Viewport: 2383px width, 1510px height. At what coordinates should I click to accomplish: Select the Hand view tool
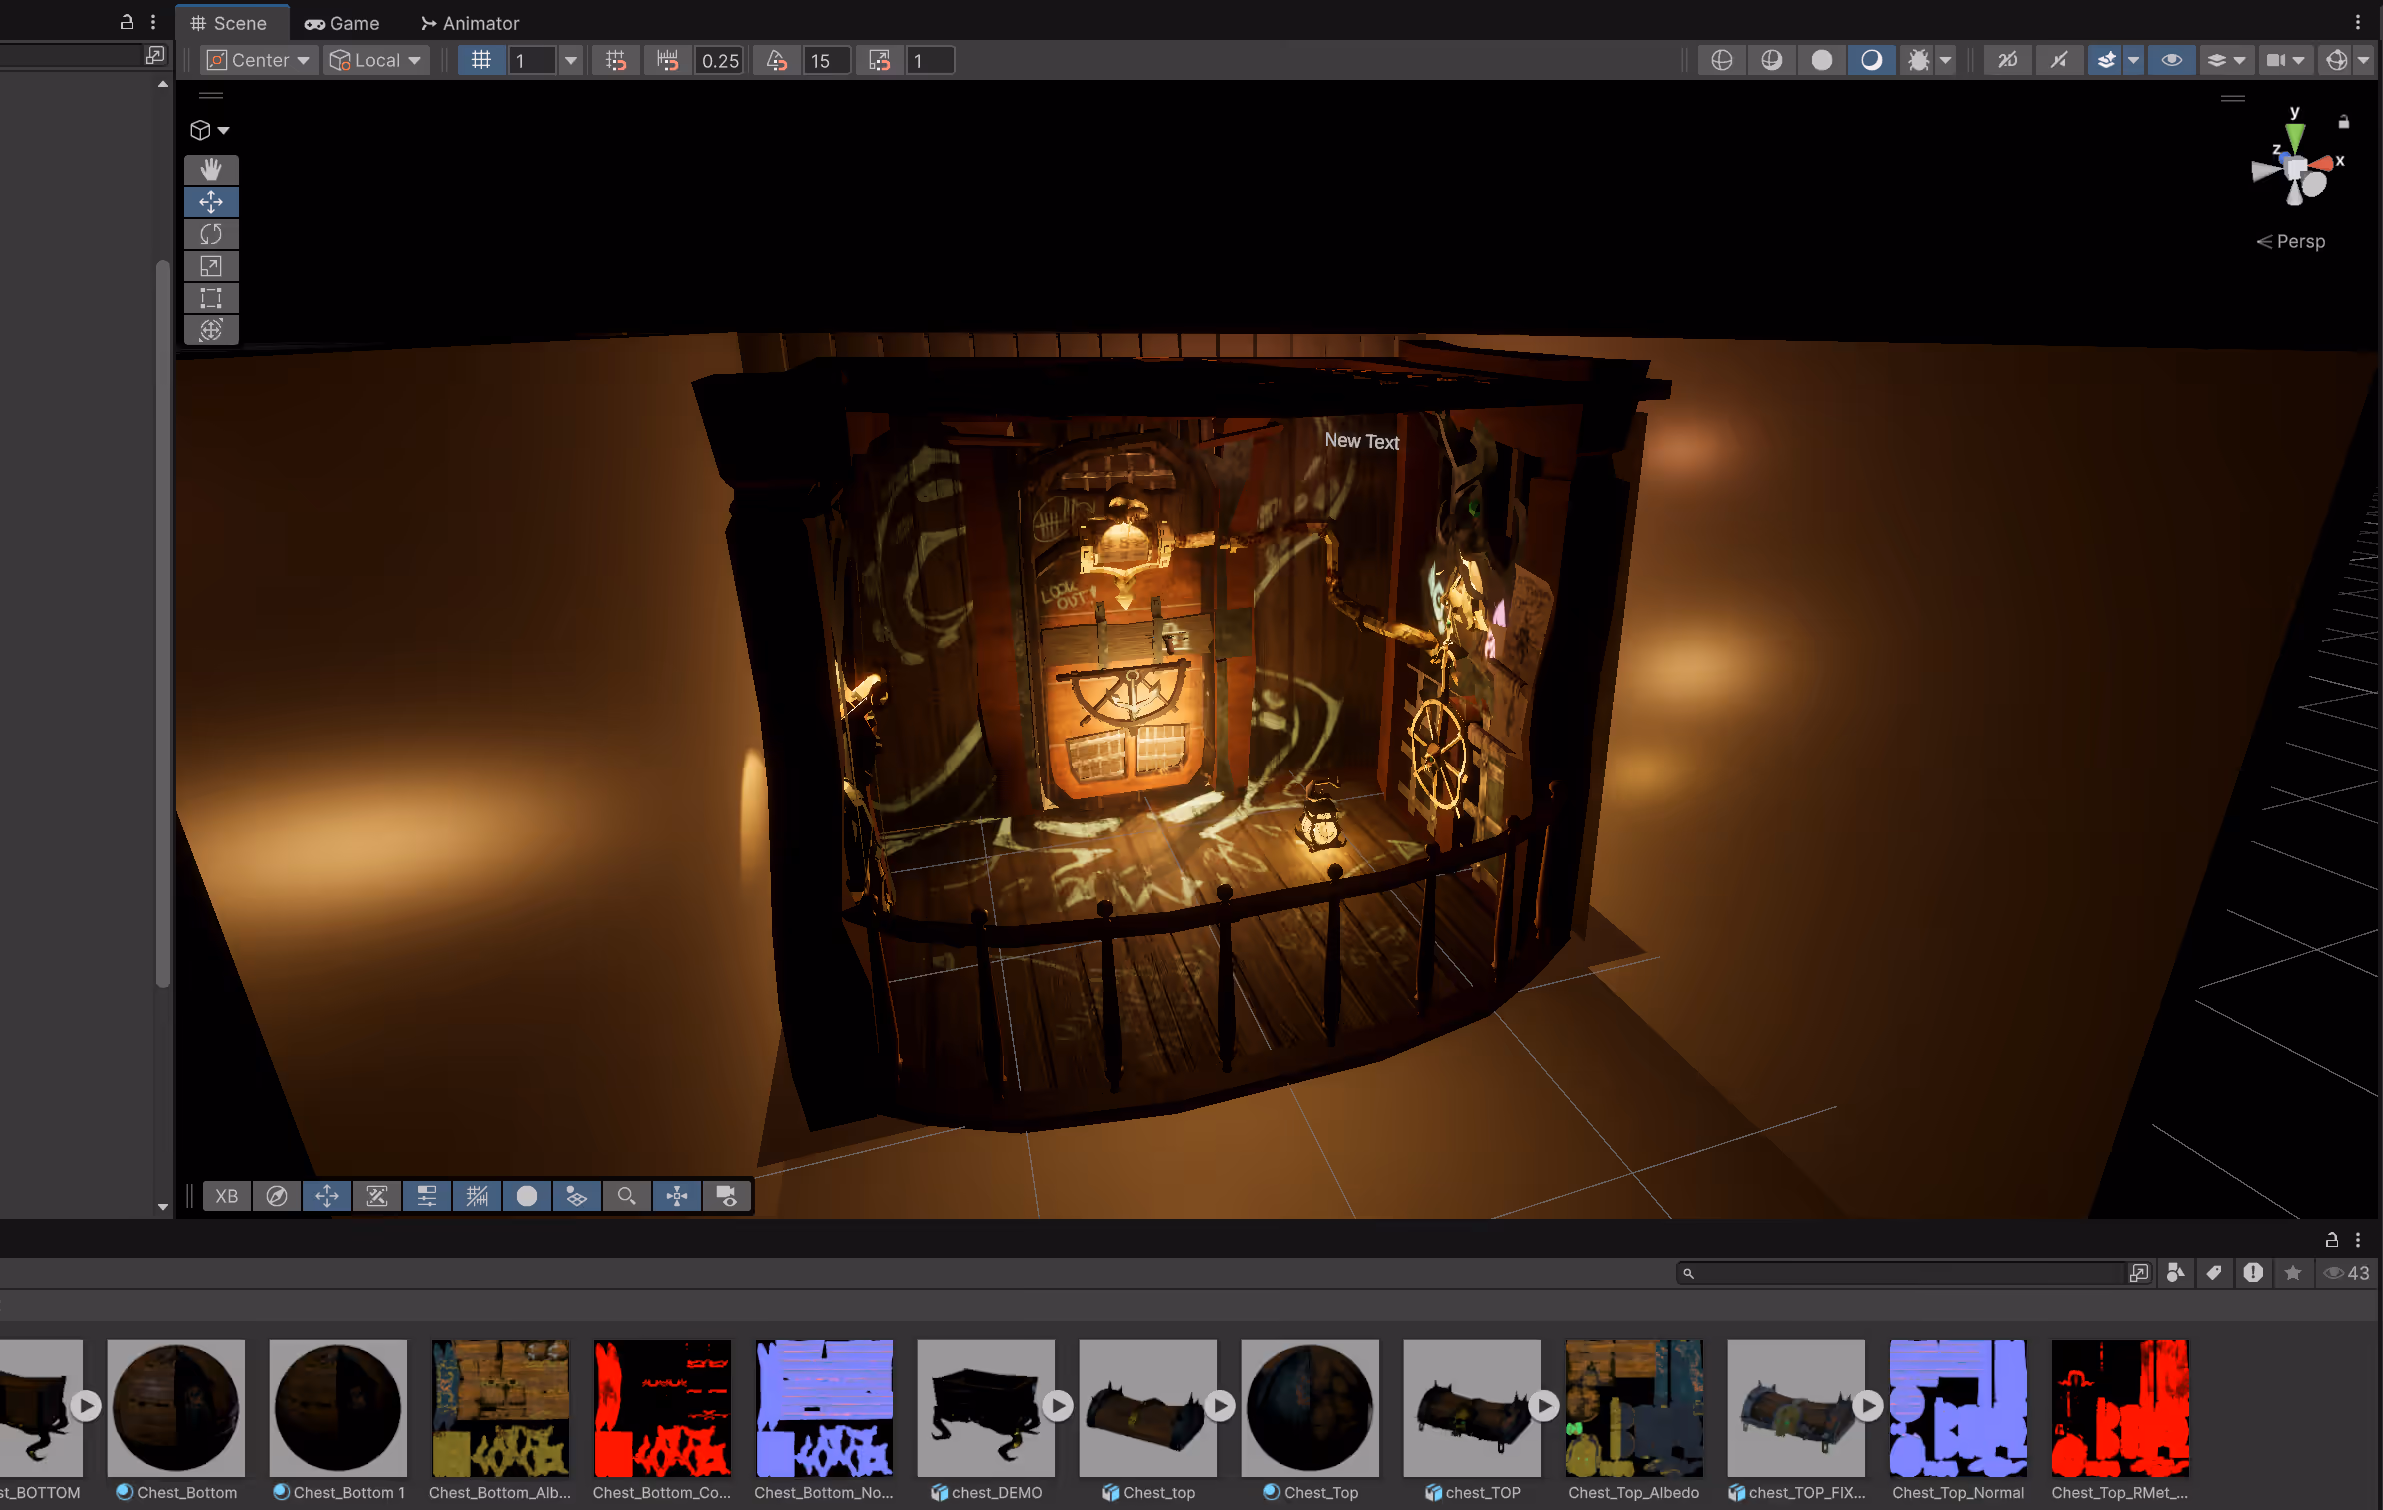211,169
